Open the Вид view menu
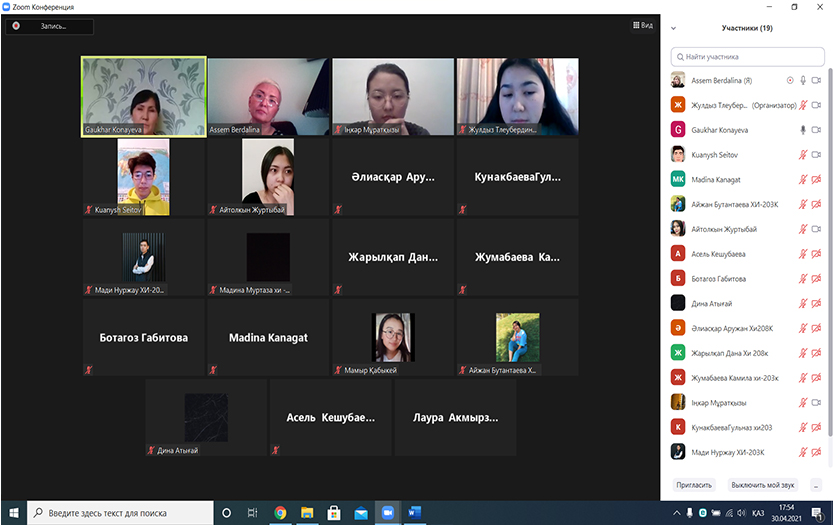The width and height of the screenshot is (833, 525). pos(643,26)
